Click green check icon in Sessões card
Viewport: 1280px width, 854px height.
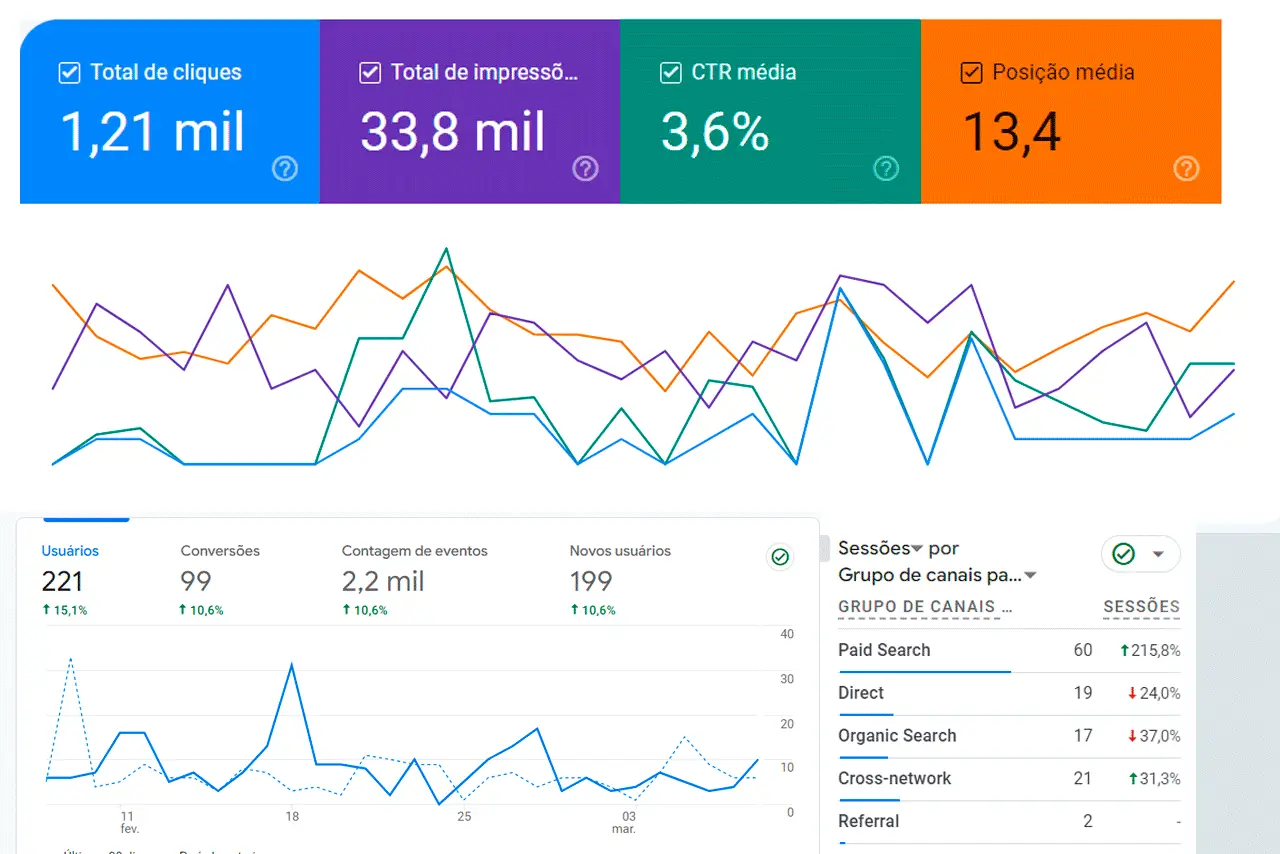(1124, 554)
